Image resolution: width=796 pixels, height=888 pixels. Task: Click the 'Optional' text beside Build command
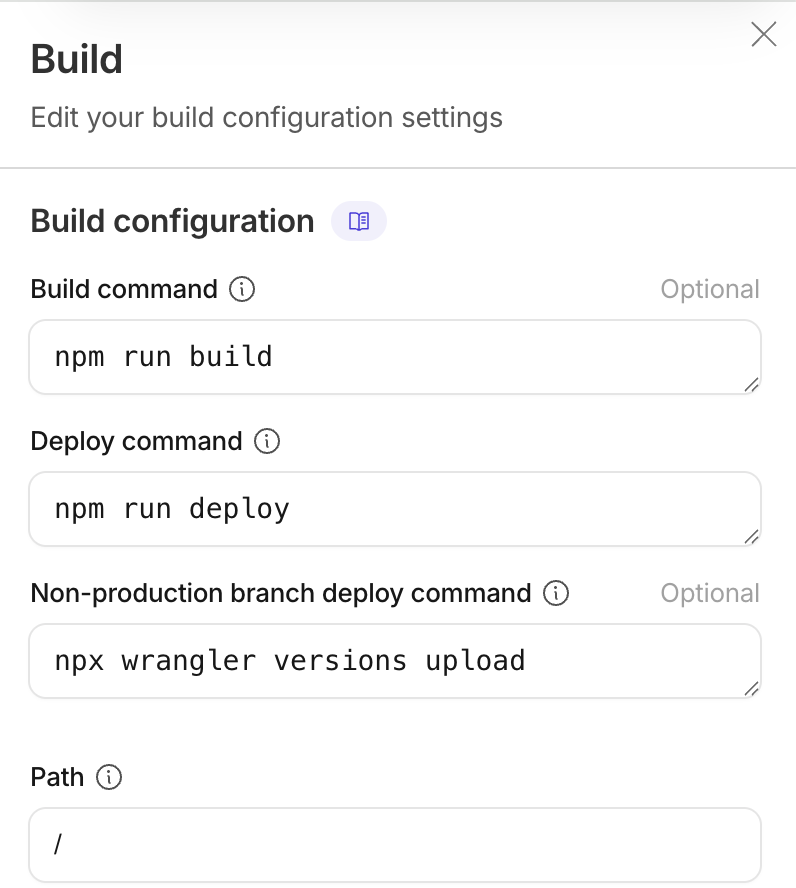(710, 290)
